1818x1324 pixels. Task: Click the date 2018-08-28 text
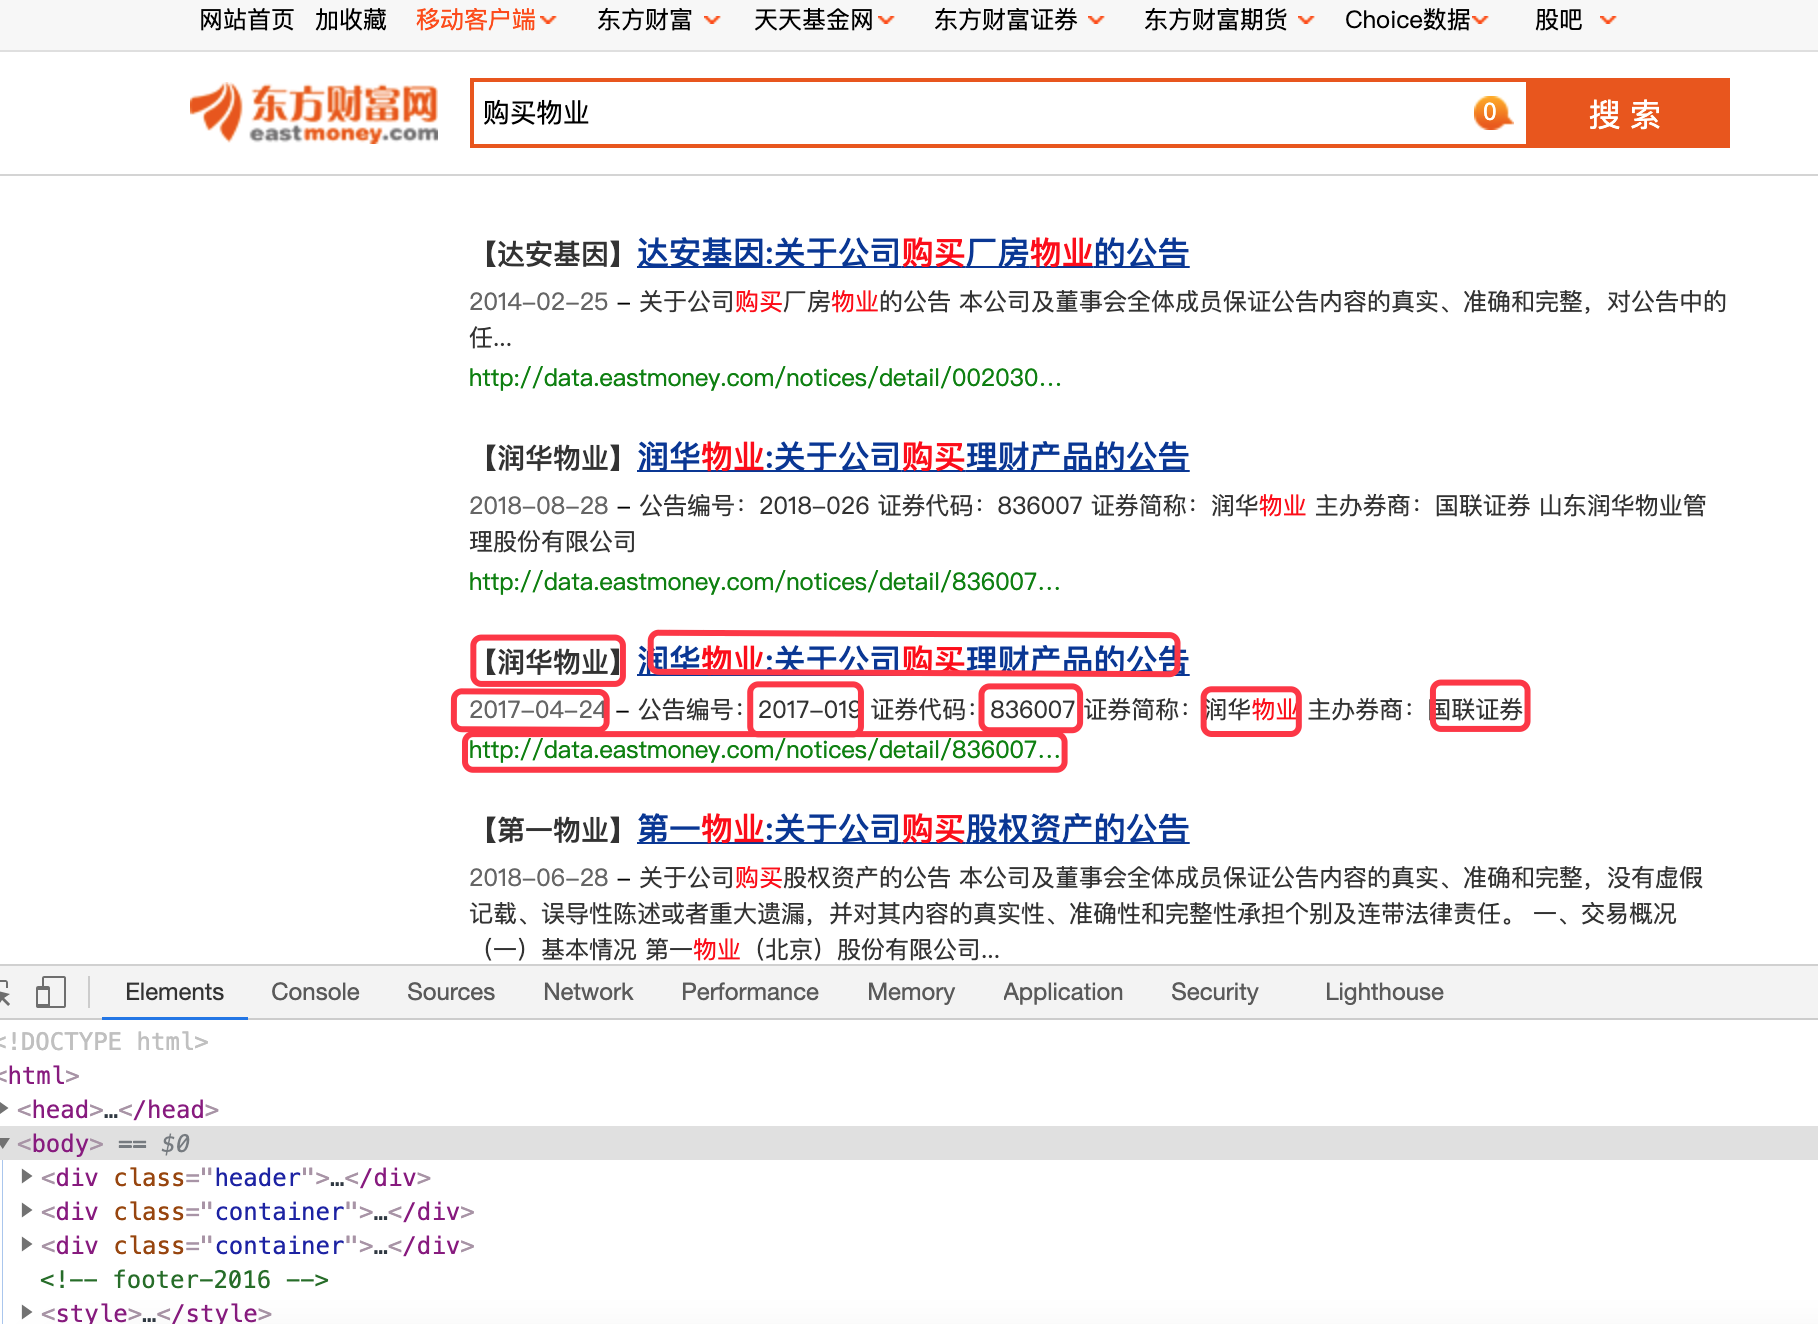pyautogui.click(x=538, y=506)
